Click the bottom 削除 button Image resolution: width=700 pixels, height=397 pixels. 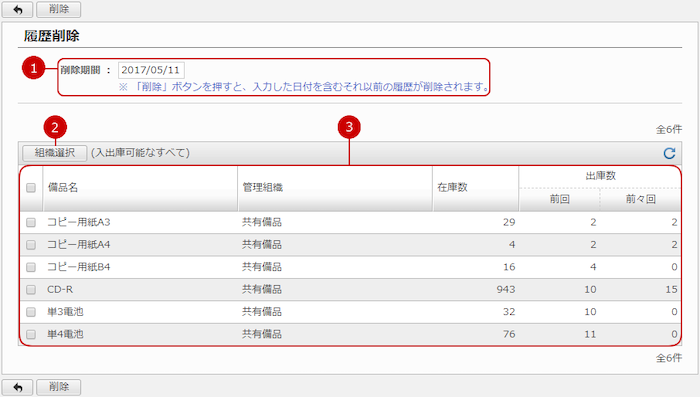[x=58, y=387]
